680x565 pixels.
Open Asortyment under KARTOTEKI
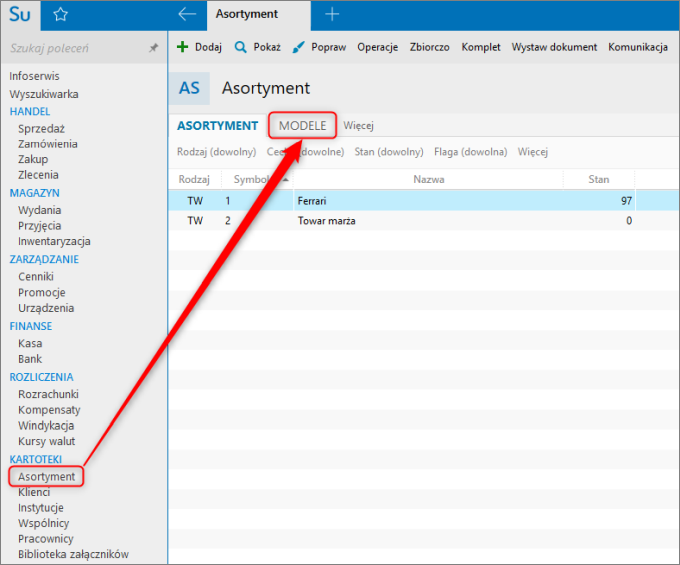(x=46, y=477)
